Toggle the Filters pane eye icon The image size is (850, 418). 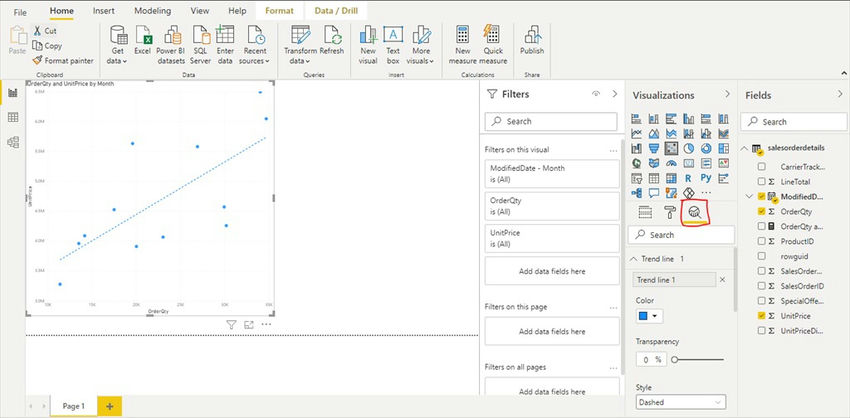click(596, 94)
